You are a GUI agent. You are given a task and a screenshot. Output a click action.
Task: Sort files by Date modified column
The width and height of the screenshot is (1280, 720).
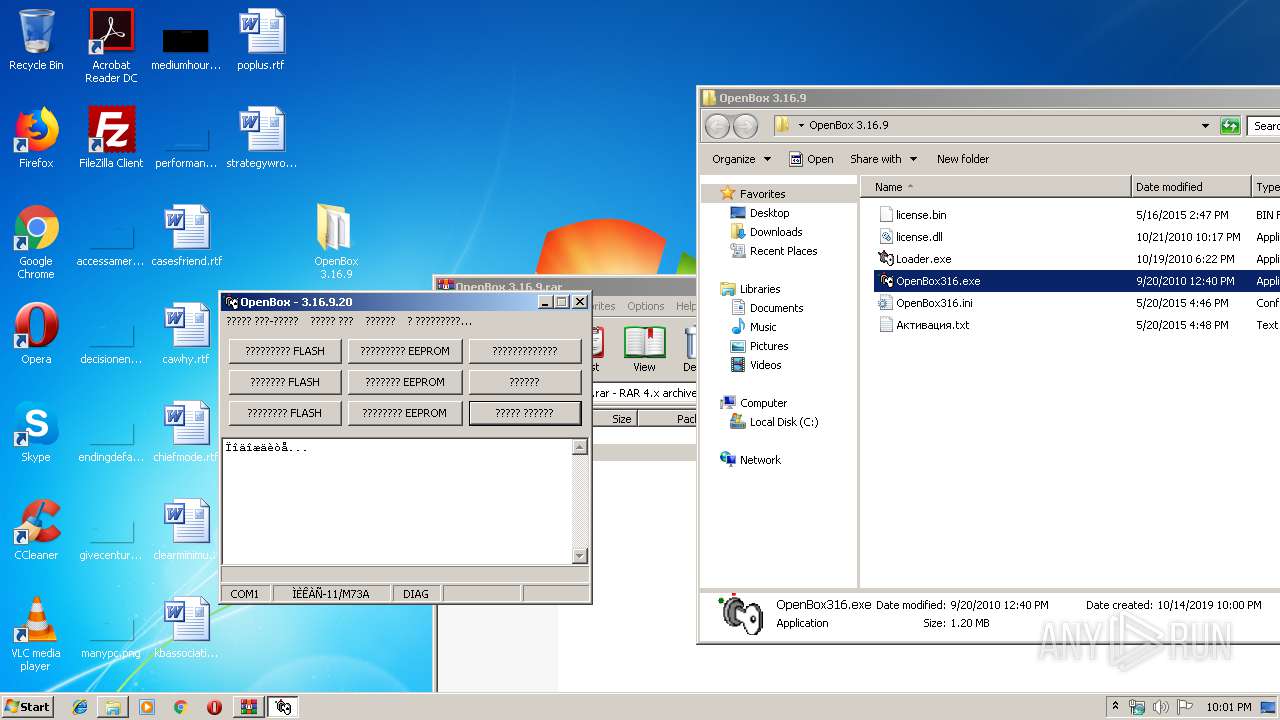click(1191, 187)
